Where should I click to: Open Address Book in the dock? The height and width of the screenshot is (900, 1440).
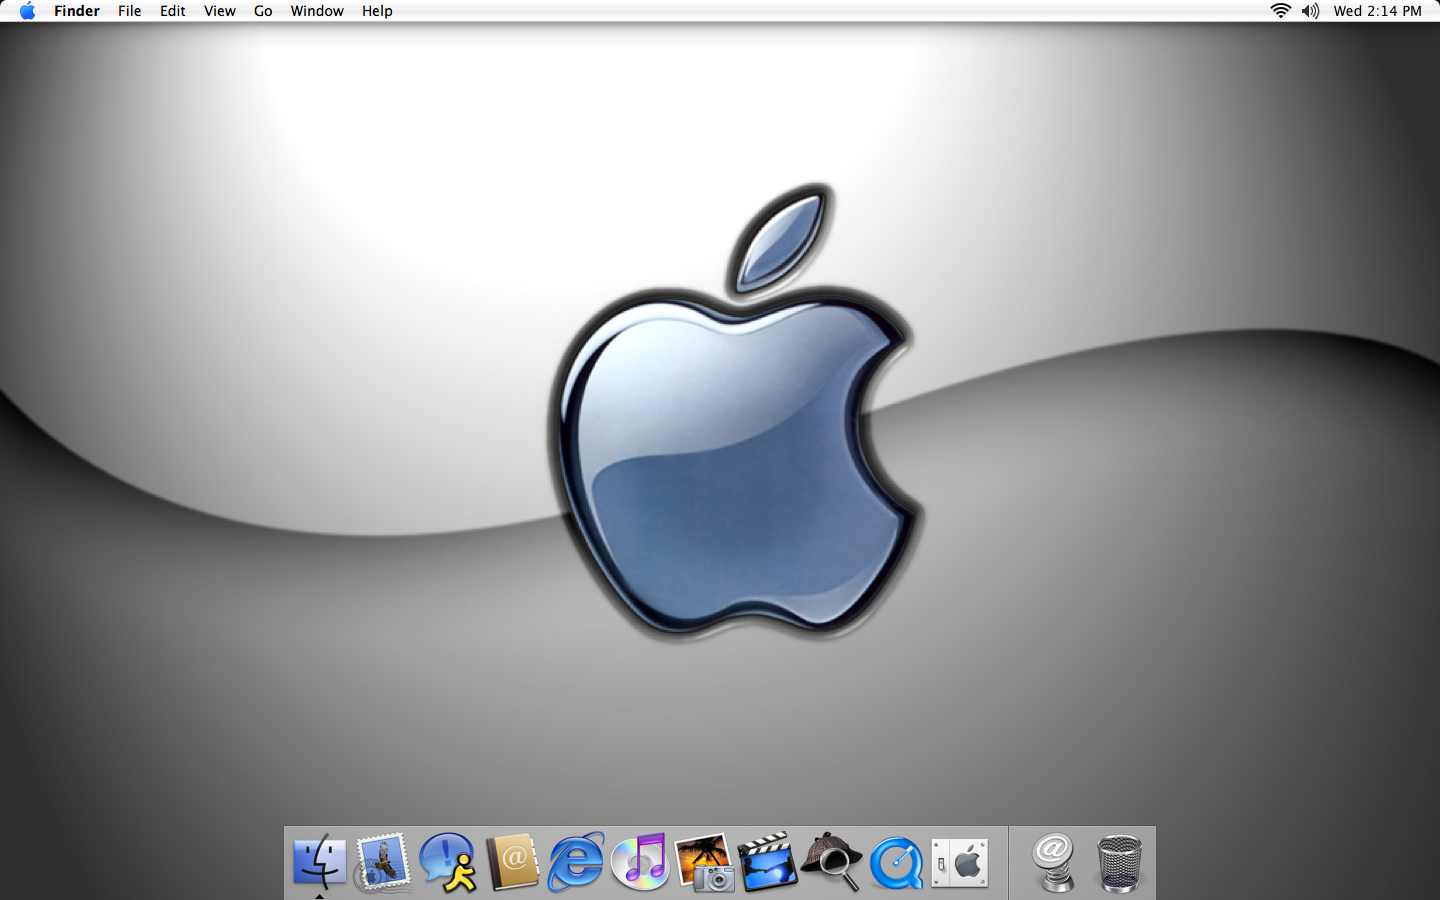(x=512, y=861)
